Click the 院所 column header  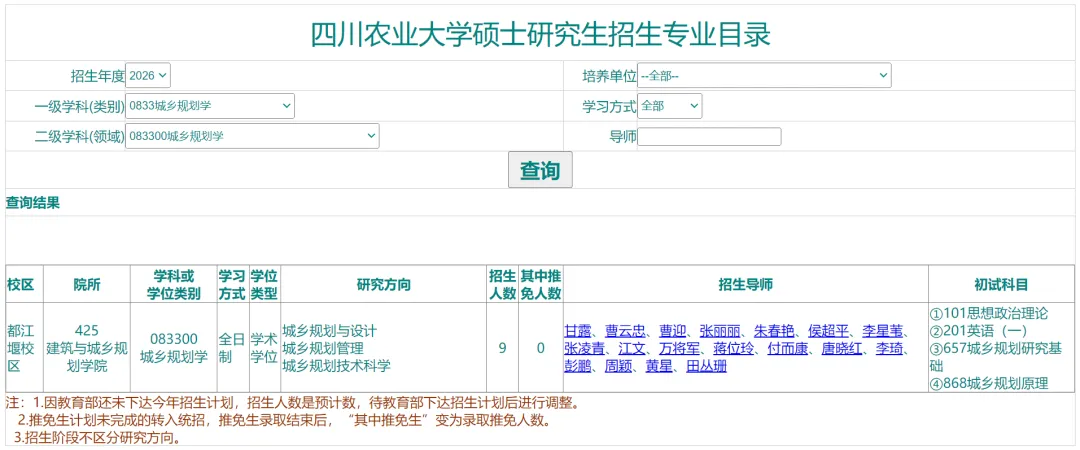coord(87,285)
